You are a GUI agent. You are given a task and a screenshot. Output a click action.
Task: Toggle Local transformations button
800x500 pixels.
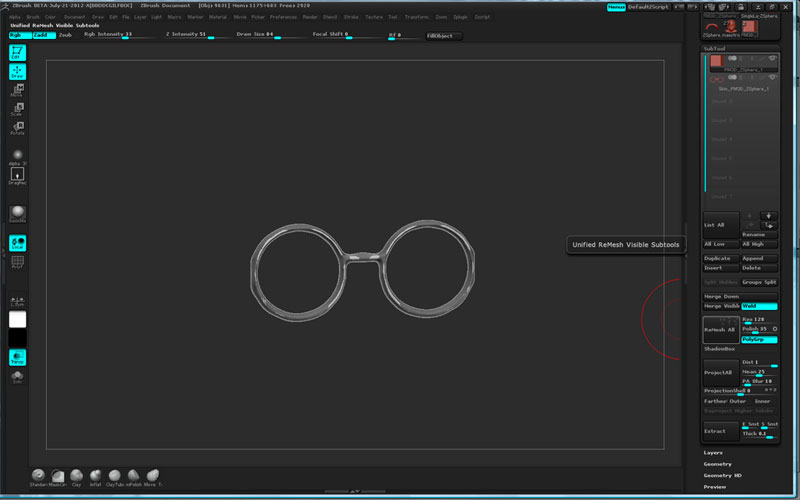click(x=17, y=243)
